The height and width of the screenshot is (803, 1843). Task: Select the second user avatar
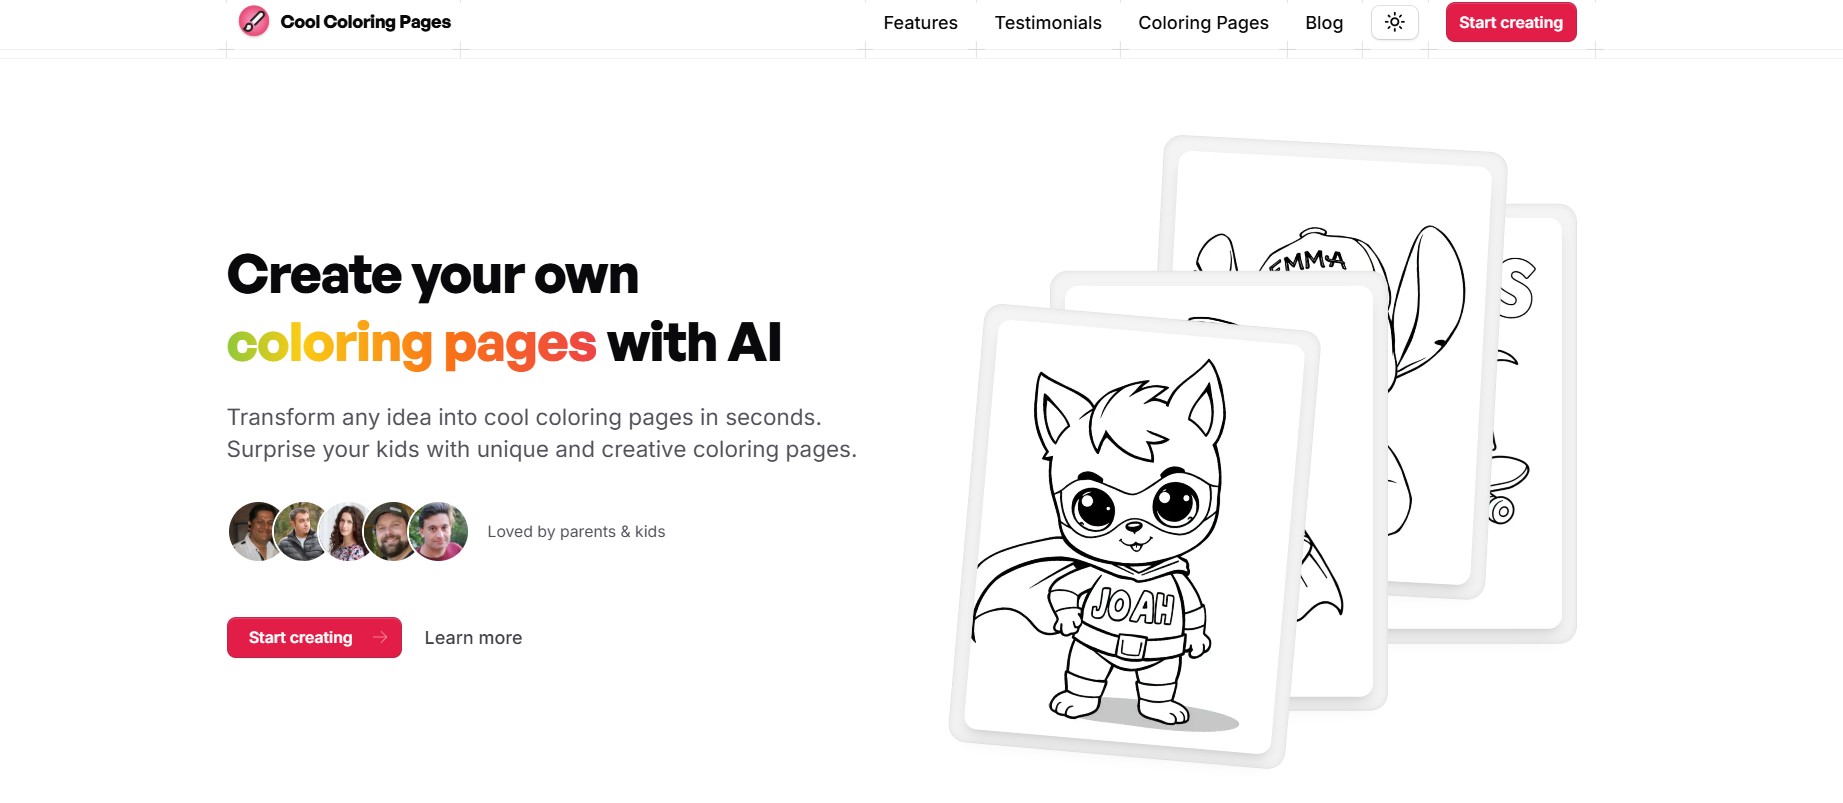coord(302,531)
